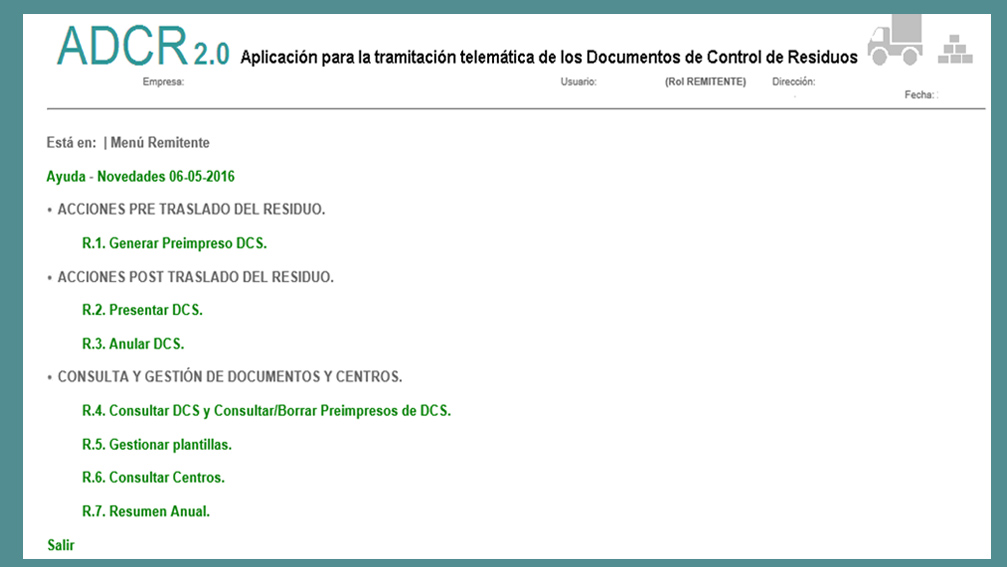Click Salir to log out
Image resolution: width=1007 pixels, height=567 pixels.
click(61, 545)
